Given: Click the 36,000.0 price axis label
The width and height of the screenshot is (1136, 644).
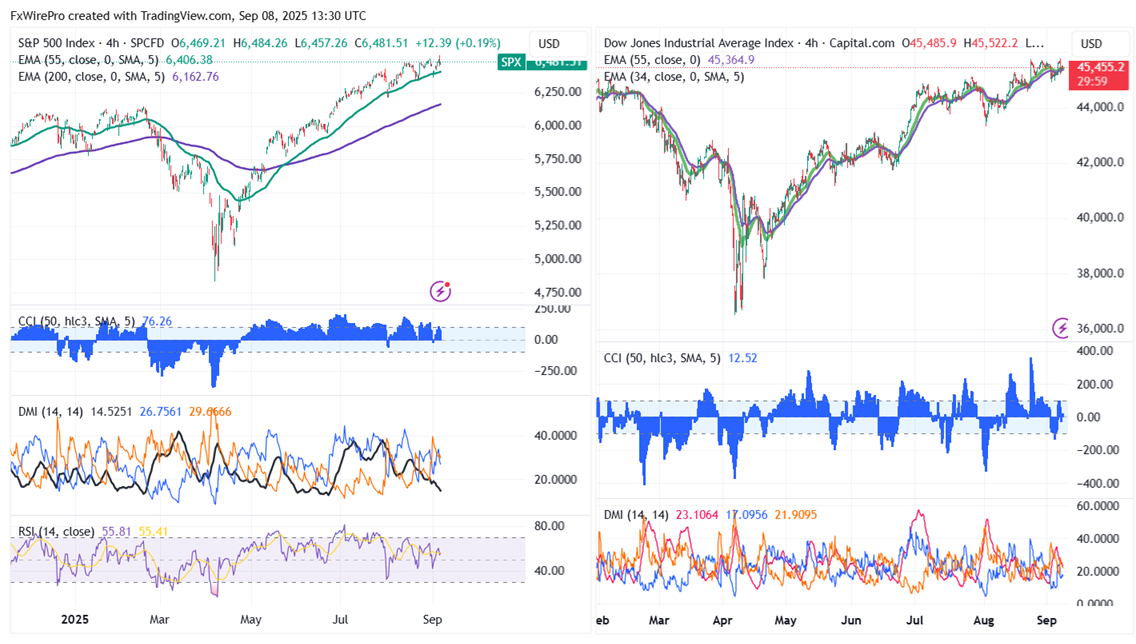Looking at the screenshot, I should [1100, 329].
